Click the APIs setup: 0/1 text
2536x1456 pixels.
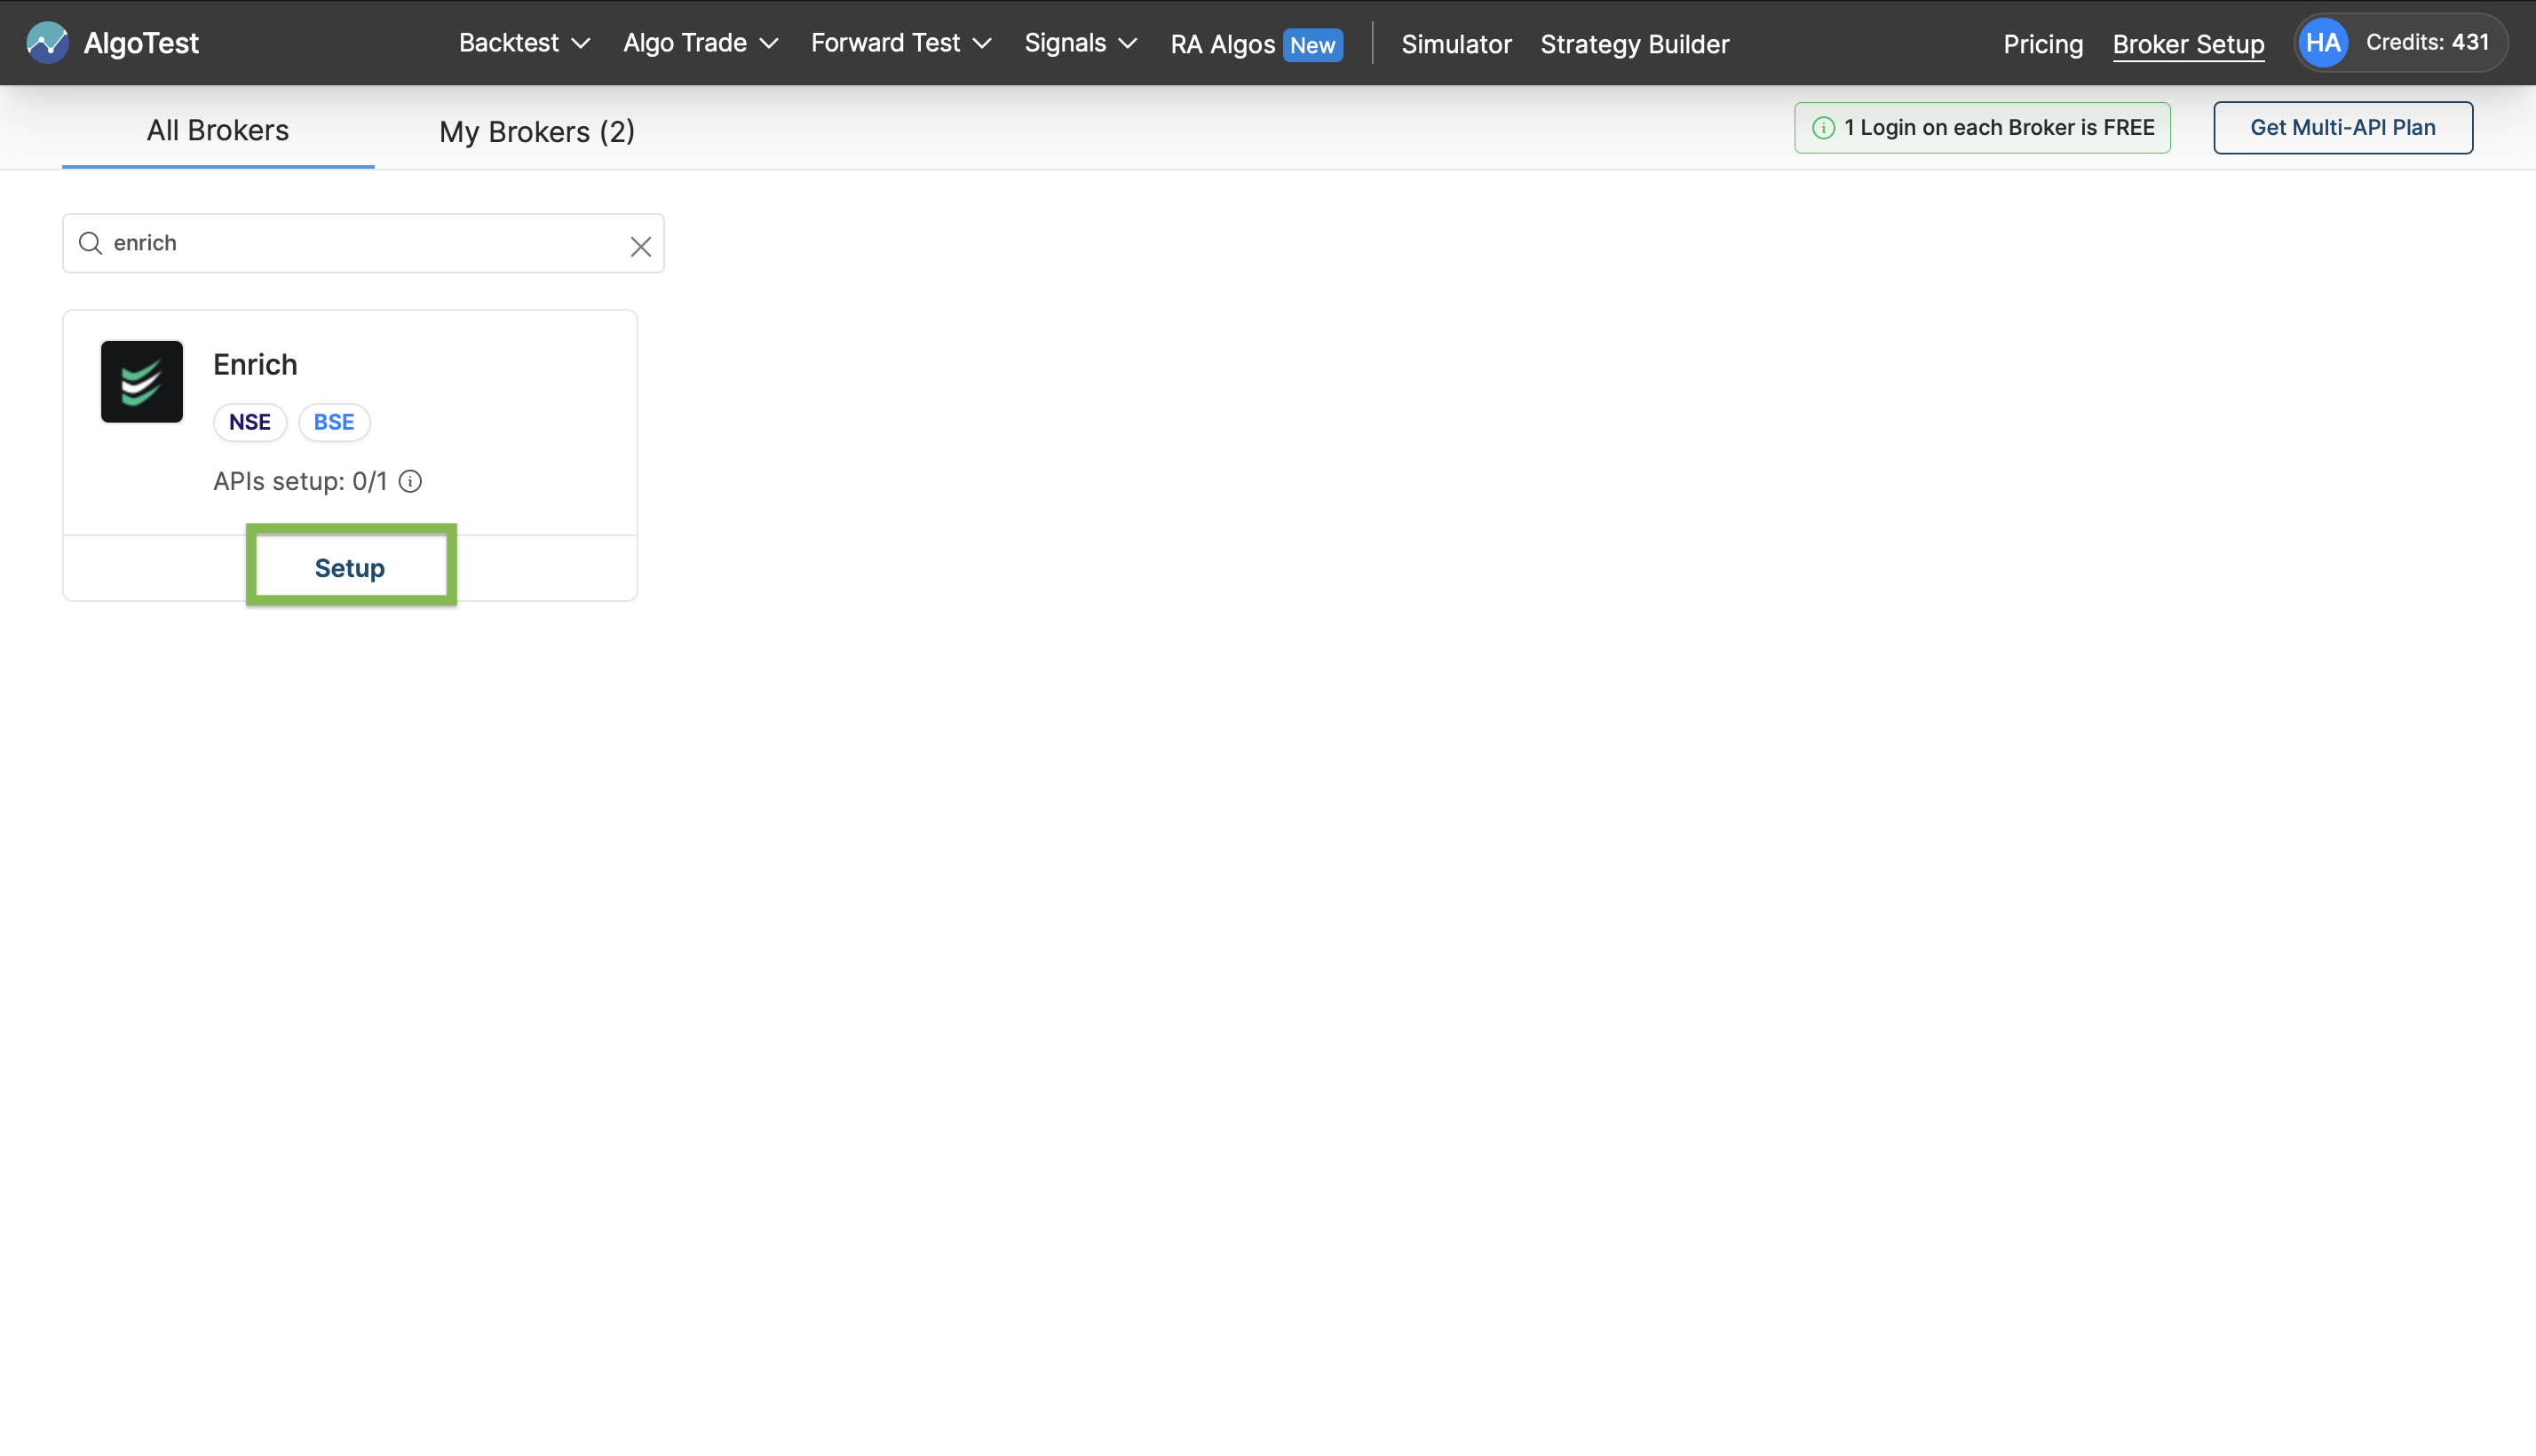tap(300, 481)
